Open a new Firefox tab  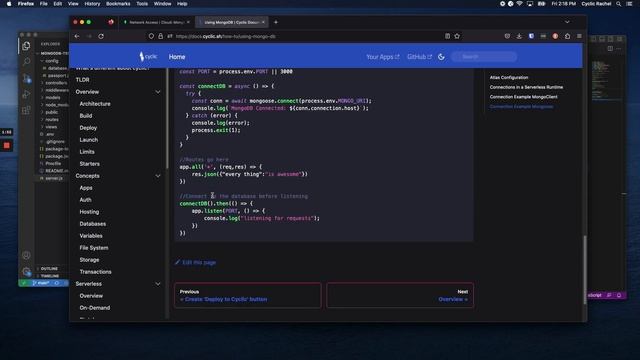276,22
